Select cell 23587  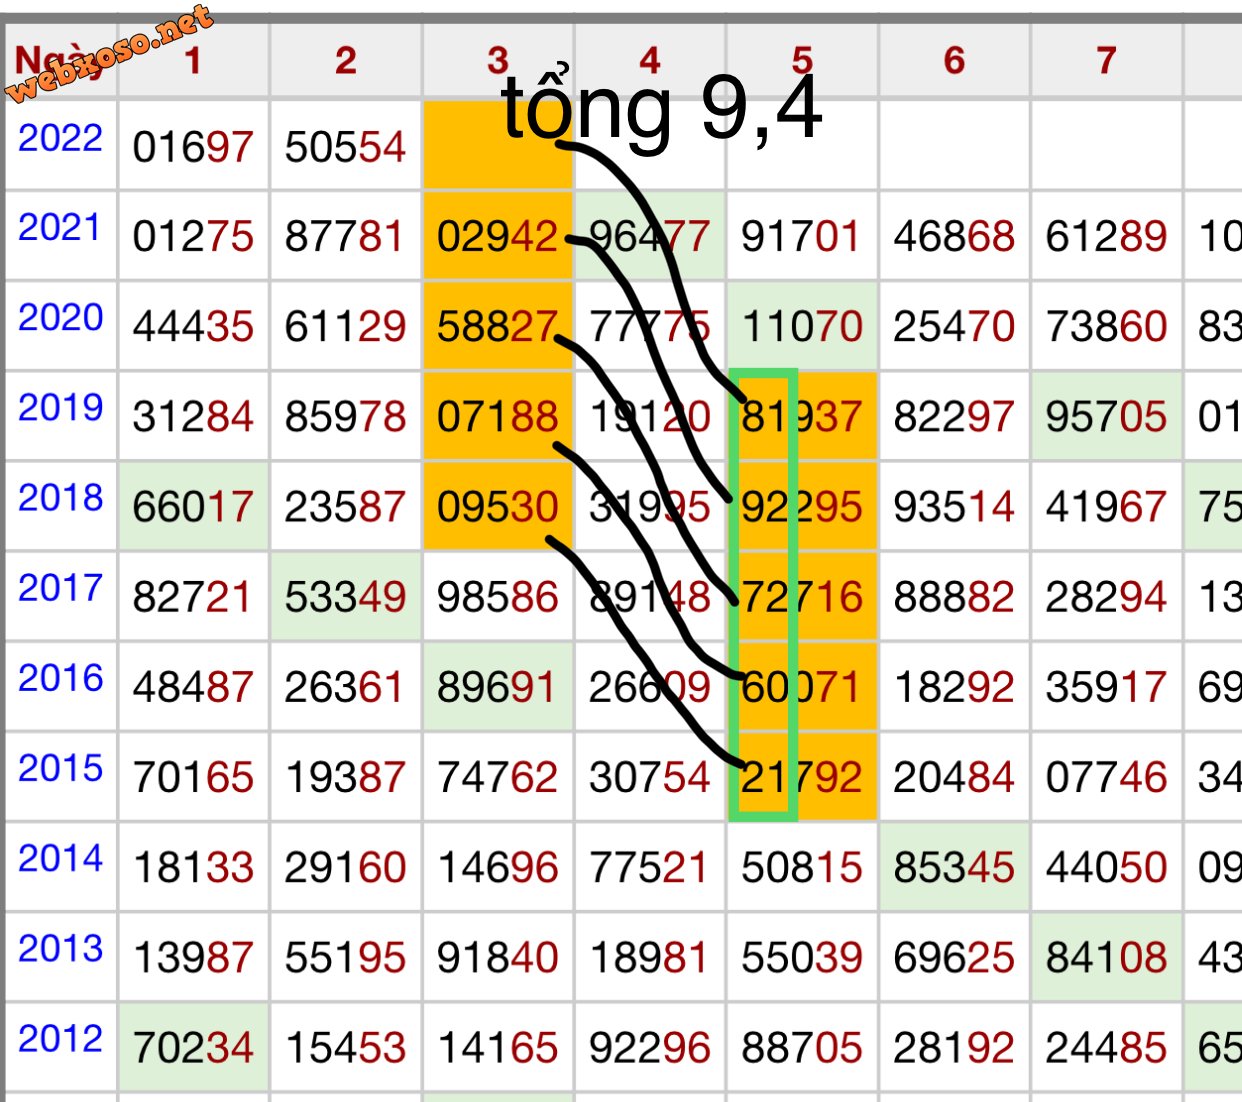(x=345, y=507)
